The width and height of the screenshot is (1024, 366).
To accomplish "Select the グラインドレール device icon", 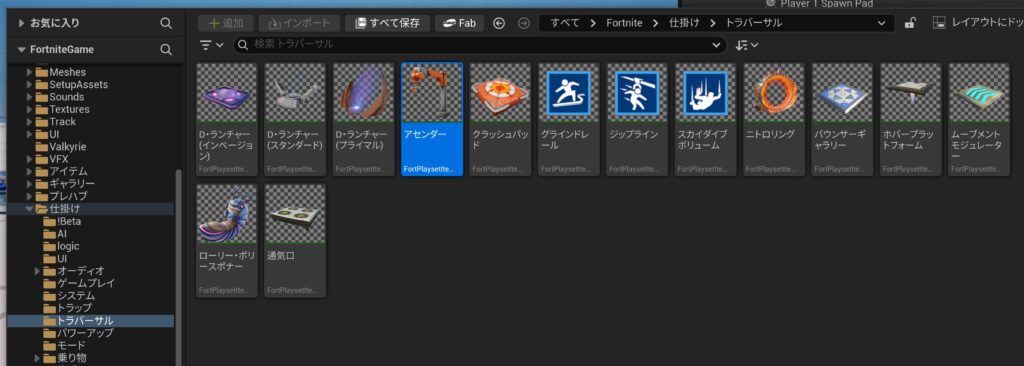I will [568, 93].
